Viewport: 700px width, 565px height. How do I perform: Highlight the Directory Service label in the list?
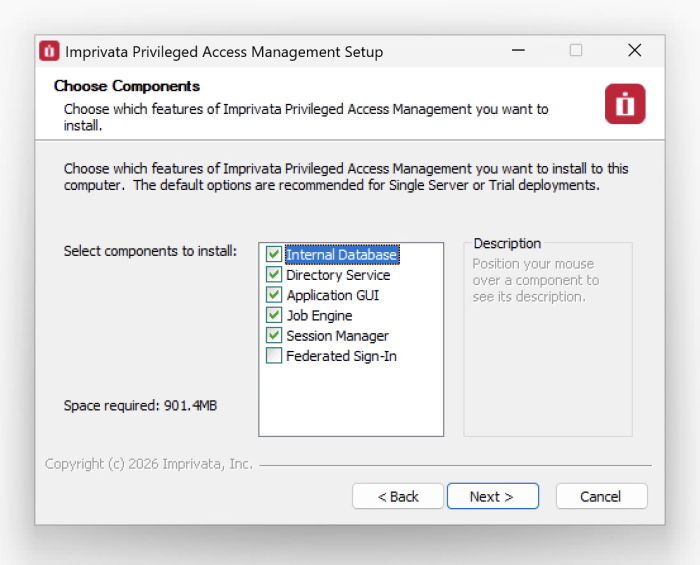(338, 275)
